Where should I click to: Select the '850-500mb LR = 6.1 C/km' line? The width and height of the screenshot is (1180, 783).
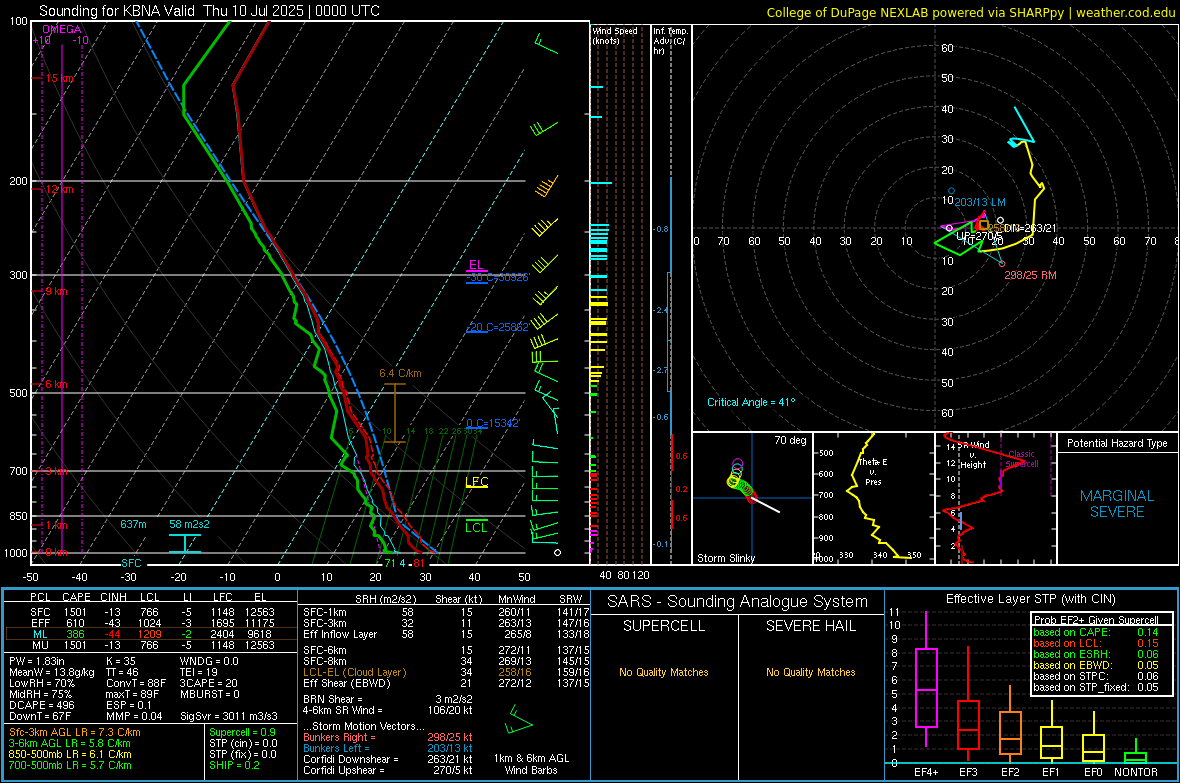pos(70,754)
